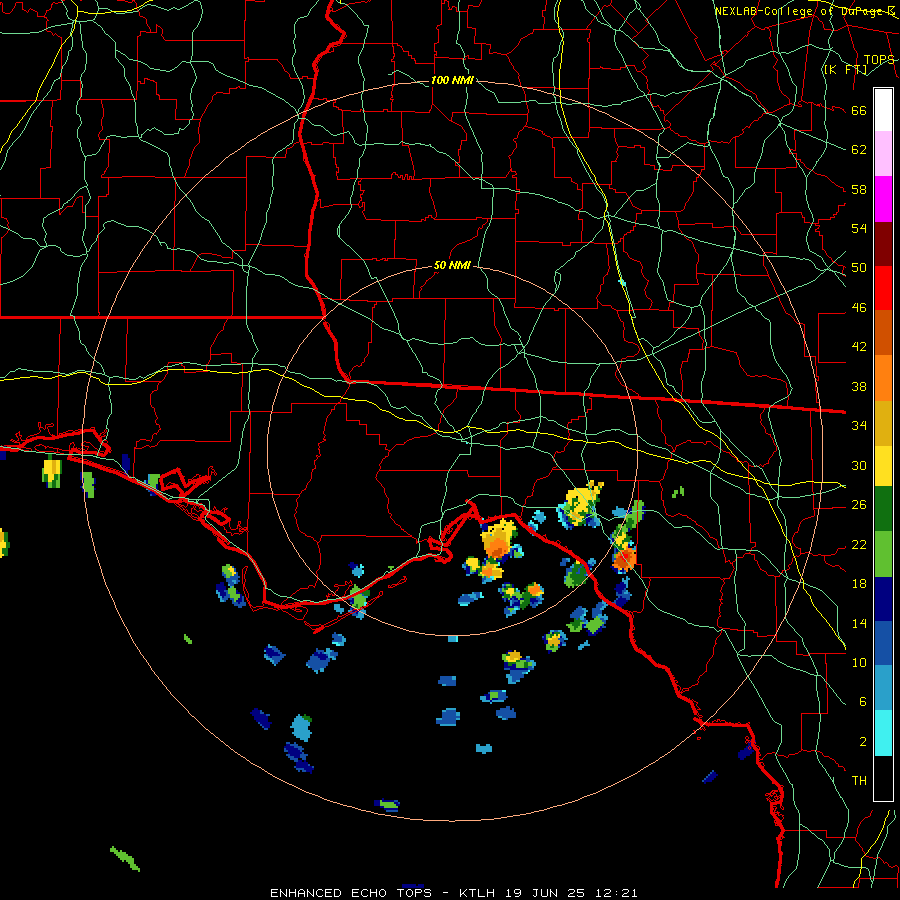Pick the dark orange legend swatch

tap(883, 333)
